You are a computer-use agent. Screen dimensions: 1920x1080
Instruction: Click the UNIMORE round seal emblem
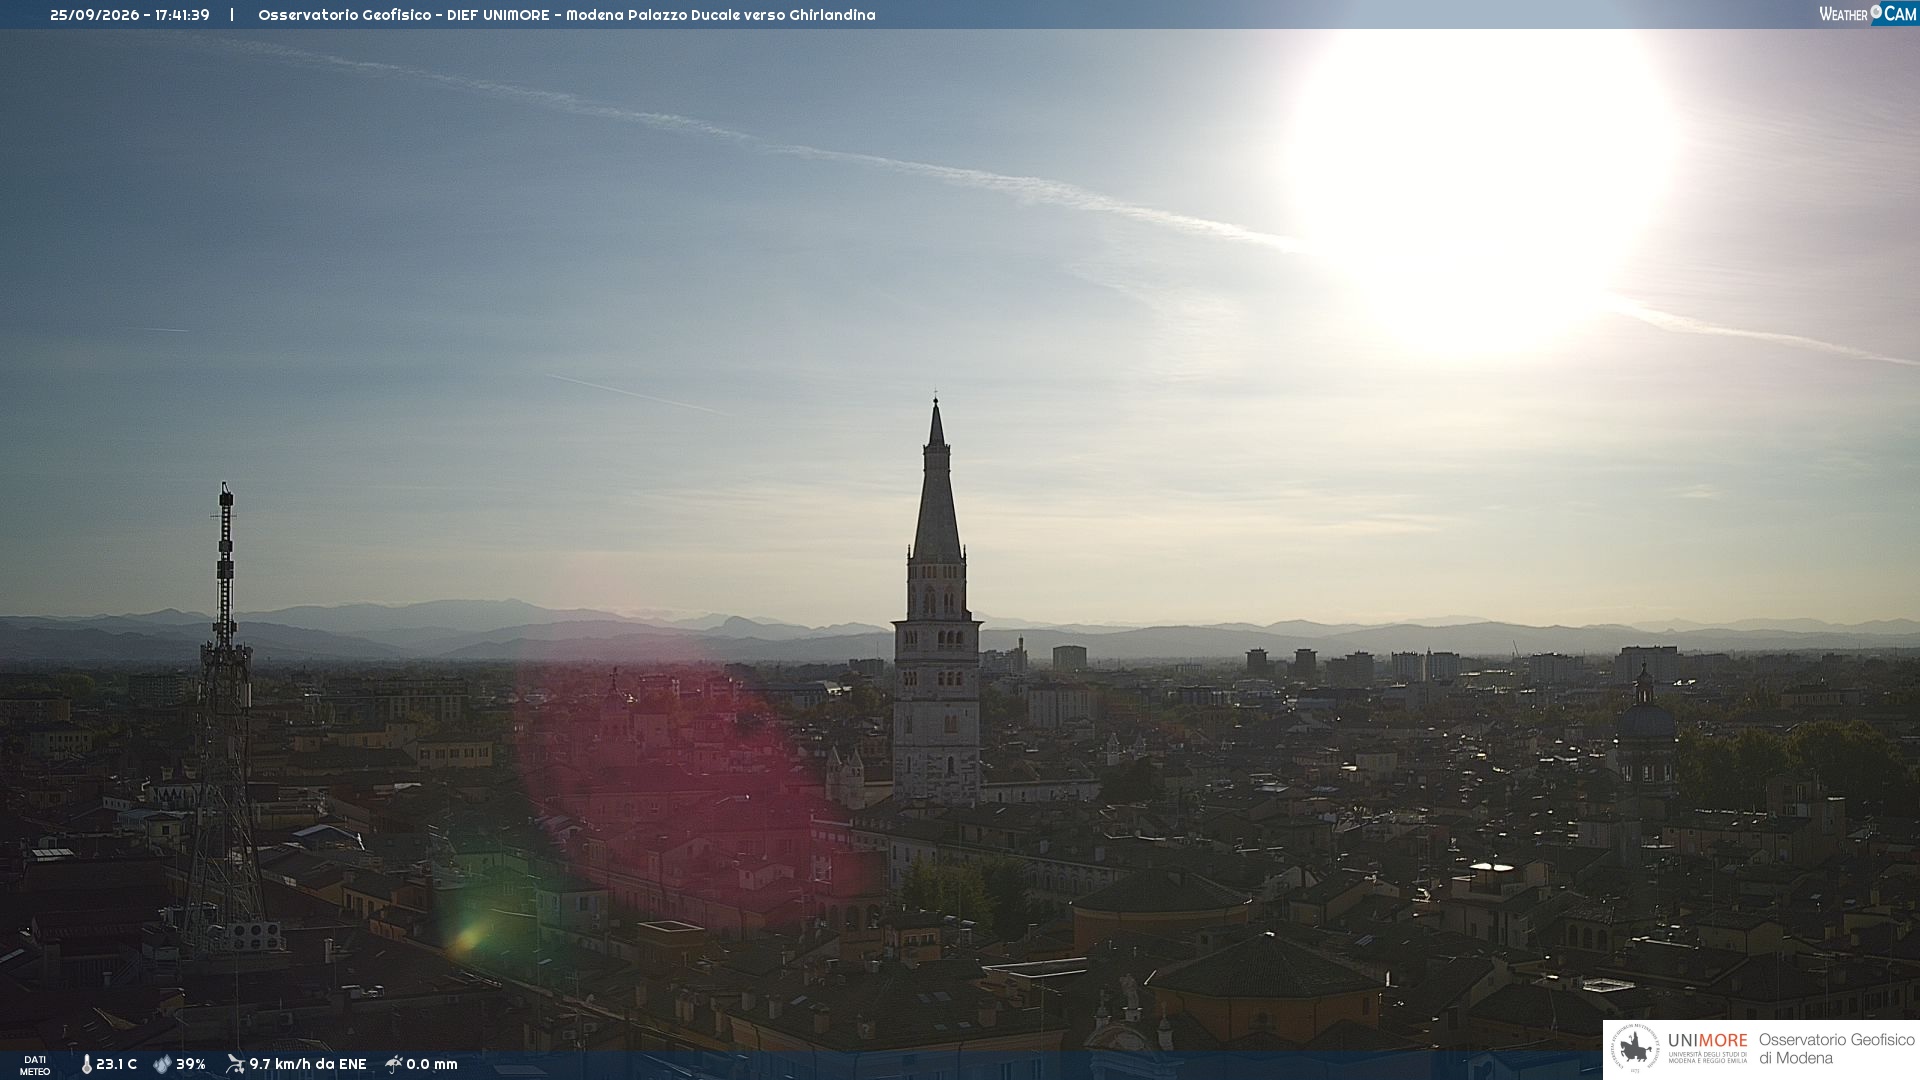1634,1049
